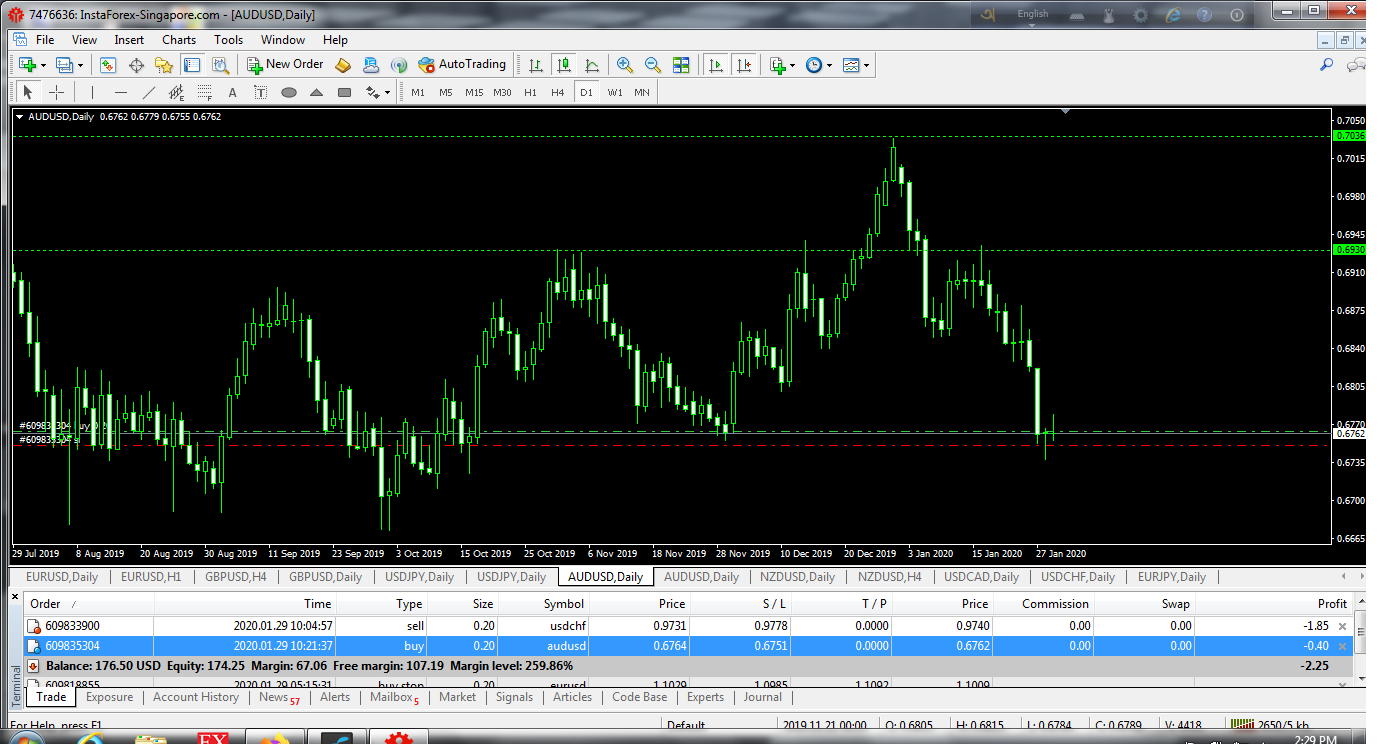Sort orders by Profit column
Viewport: 1382px width, 744px height.
[1273, 604]
